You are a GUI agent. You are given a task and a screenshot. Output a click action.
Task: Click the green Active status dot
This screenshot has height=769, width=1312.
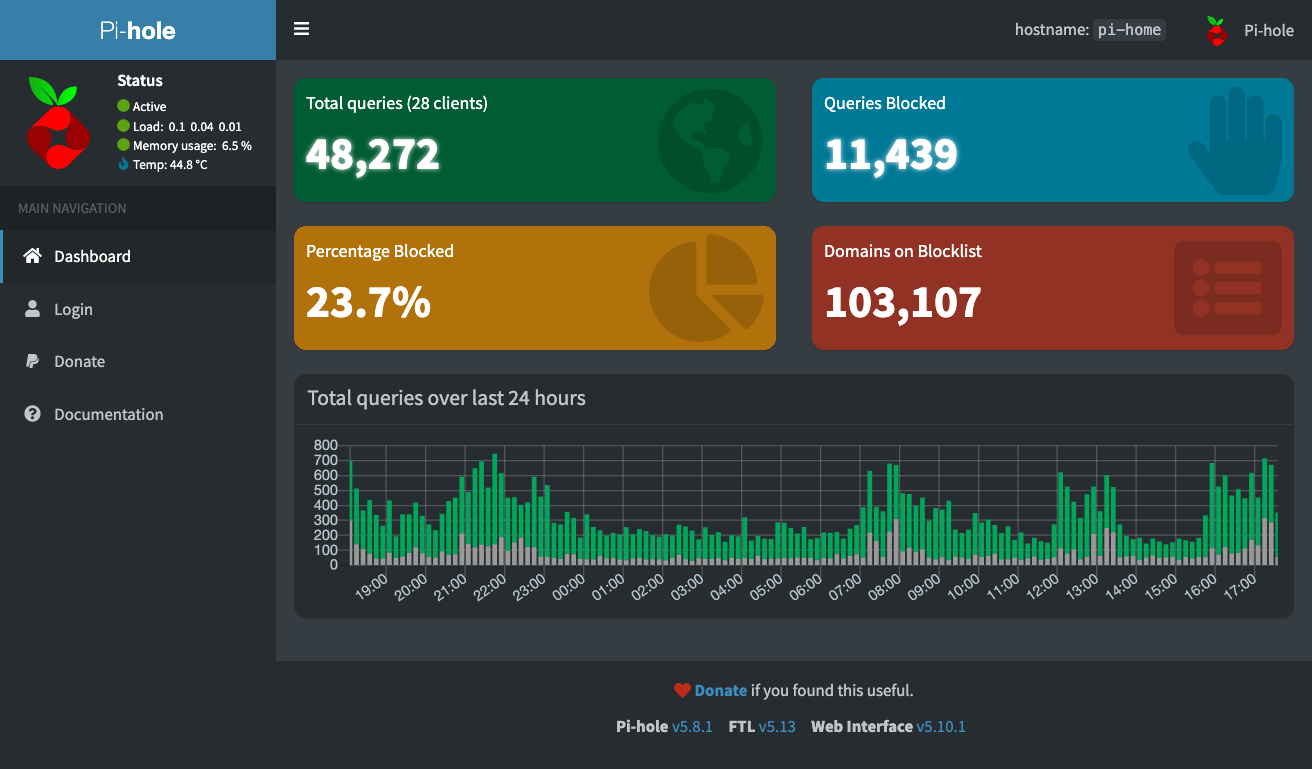tap(124, 106)
